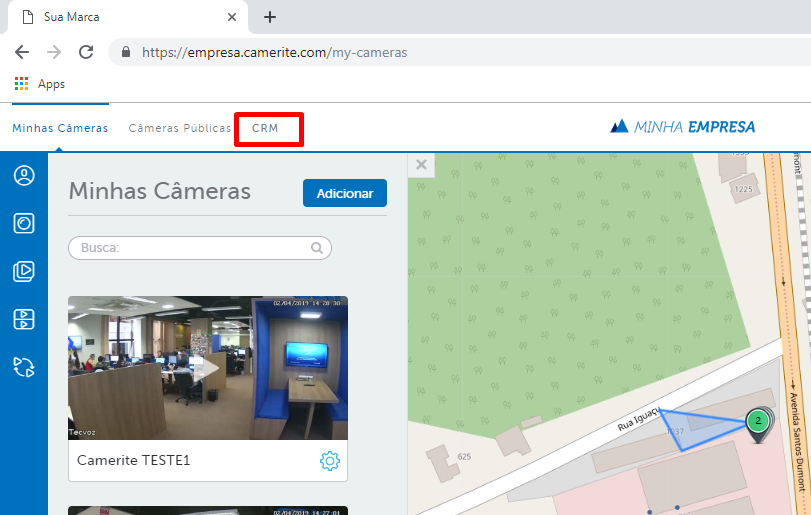Click the sync arrows sidebar icon
Image resolution: width=811 pixels, height=515 pixels.
coord(24,367)
